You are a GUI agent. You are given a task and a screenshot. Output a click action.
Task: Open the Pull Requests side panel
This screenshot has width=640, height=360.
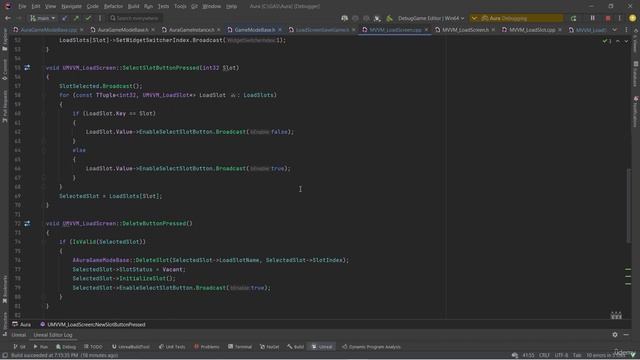click(x=5, y=106)
